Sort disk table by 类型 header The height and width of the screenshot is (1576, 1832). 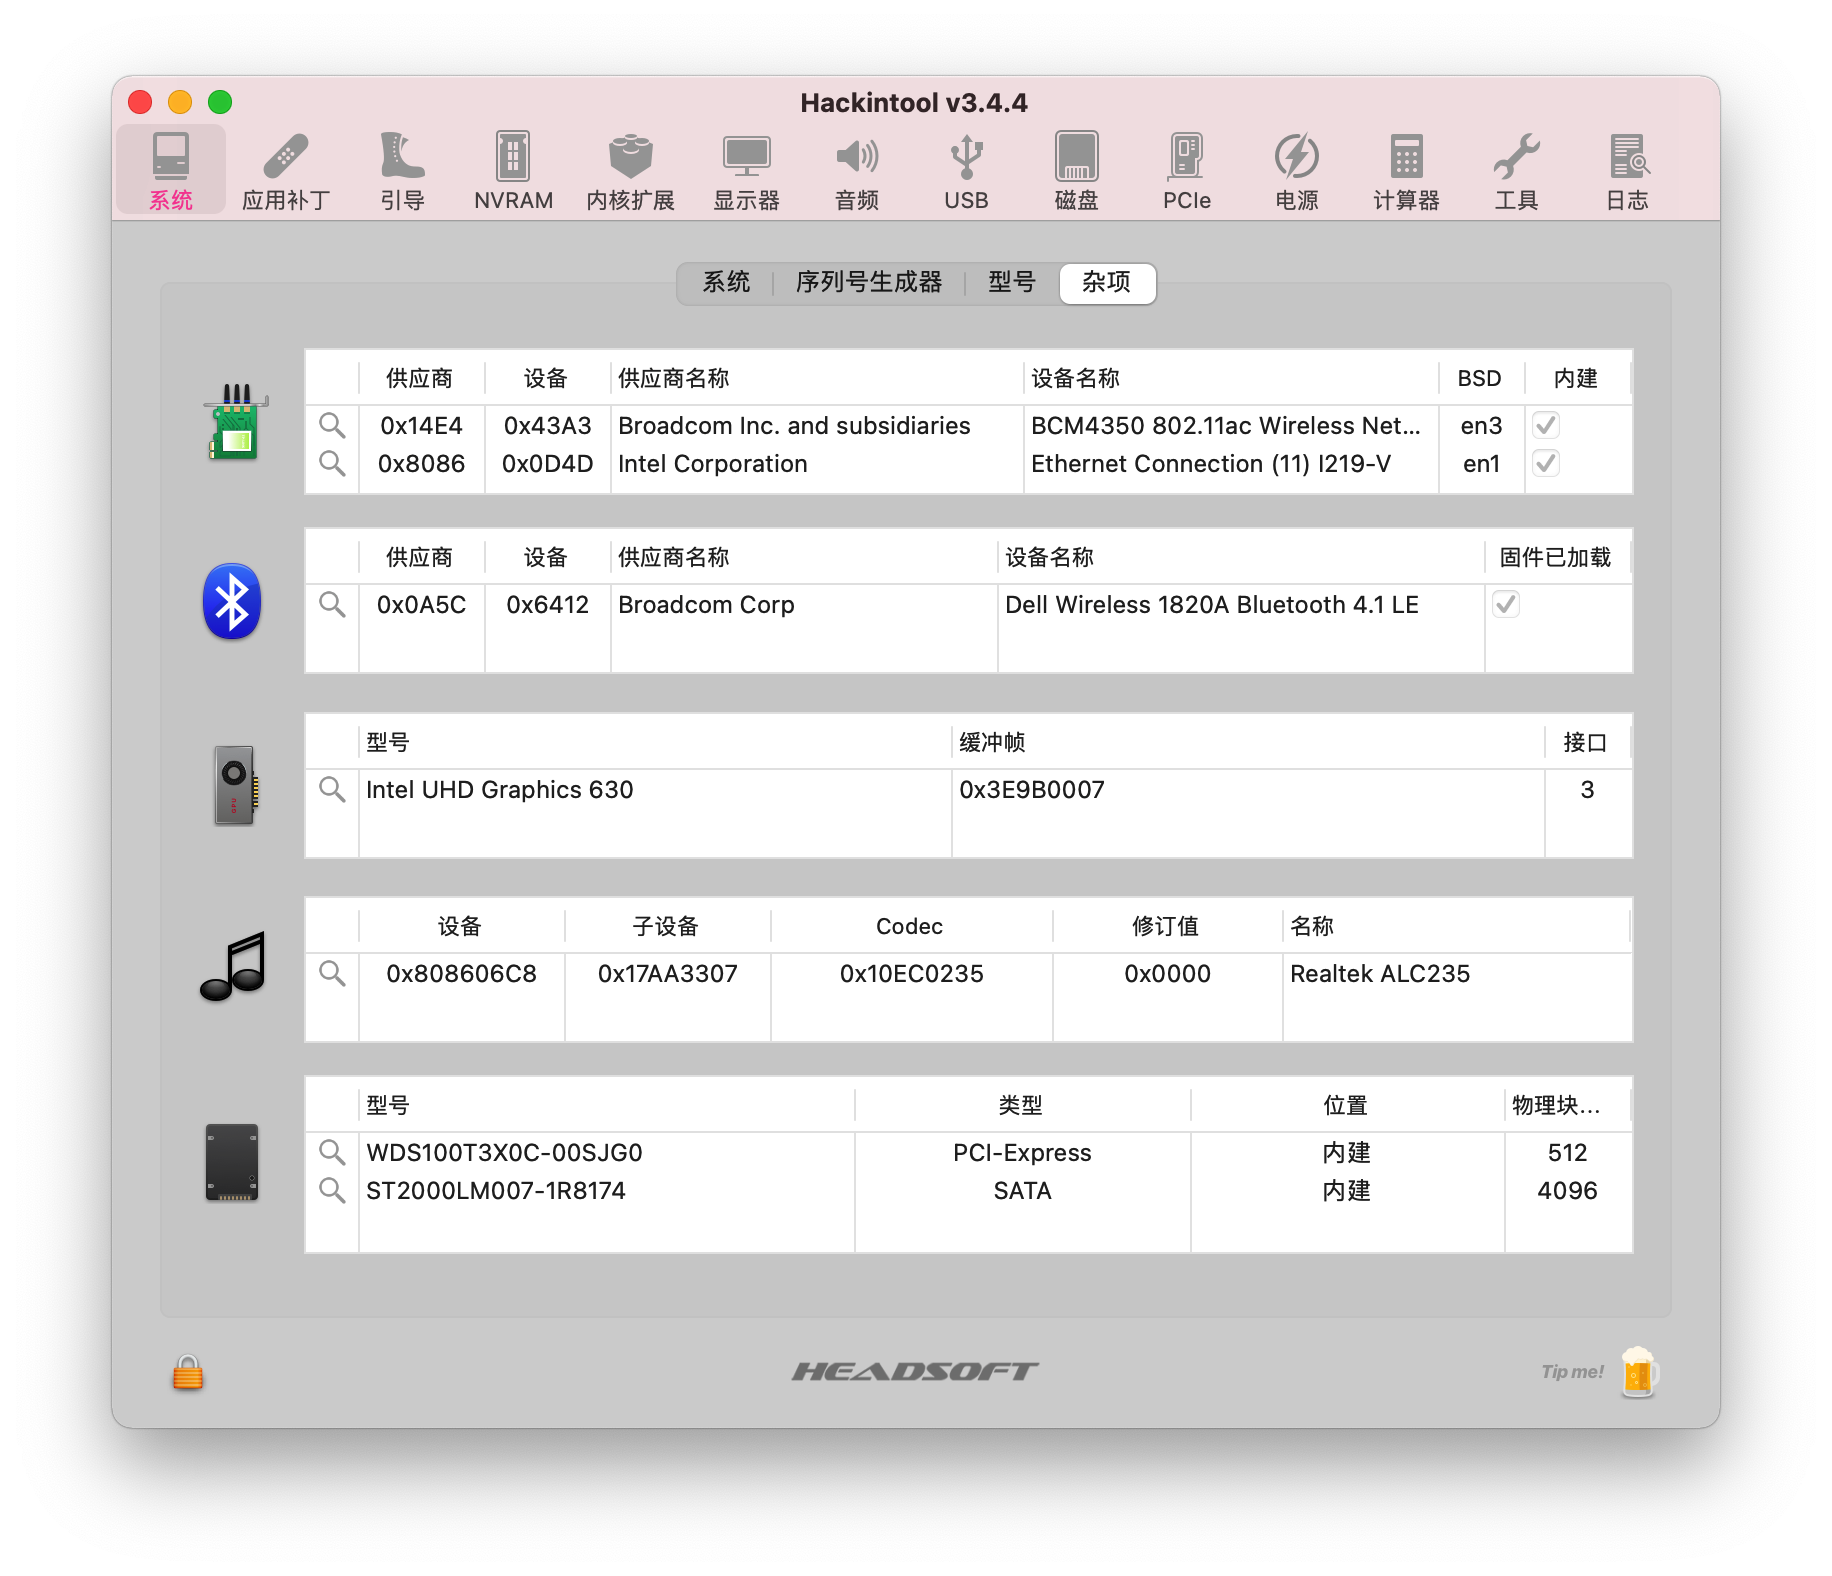click(x=1022, y=1105)
